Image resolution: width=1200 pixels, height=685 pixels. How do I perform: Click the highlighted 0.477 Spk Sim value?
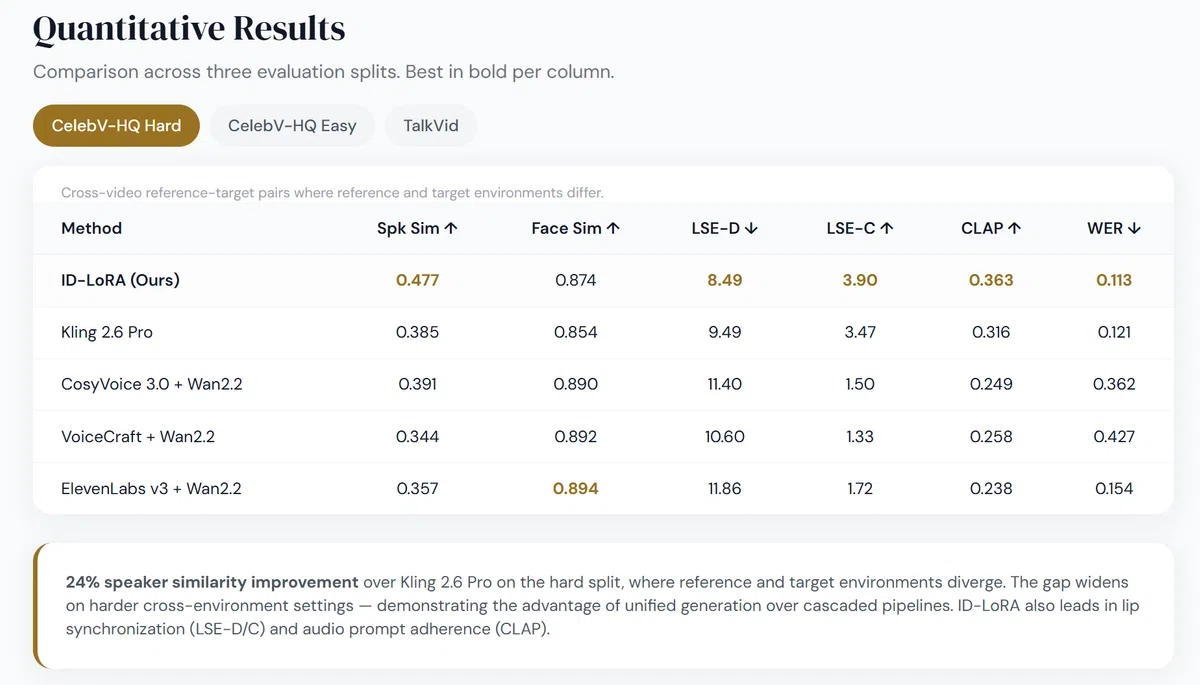coord(417,280)
